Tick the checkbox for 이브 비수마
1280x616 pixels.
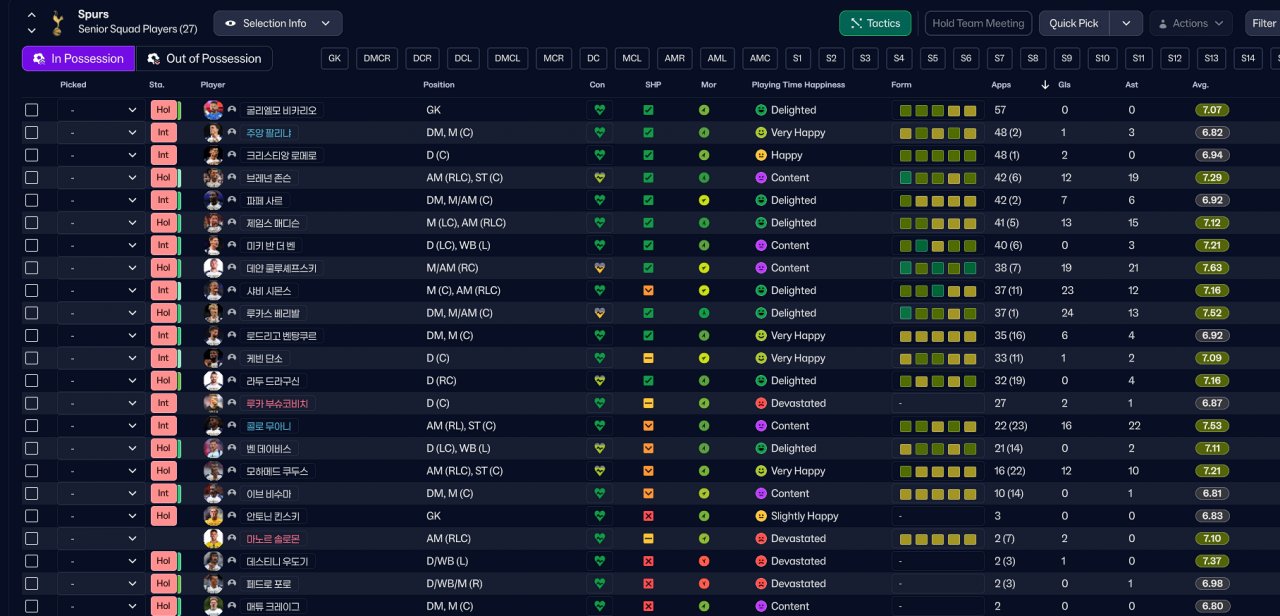[31, 493]
